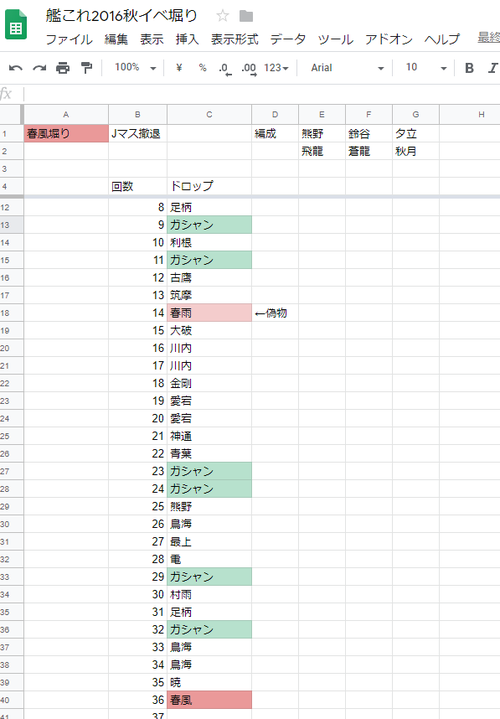Select note cell ←偽物

(x=275, y=313)
